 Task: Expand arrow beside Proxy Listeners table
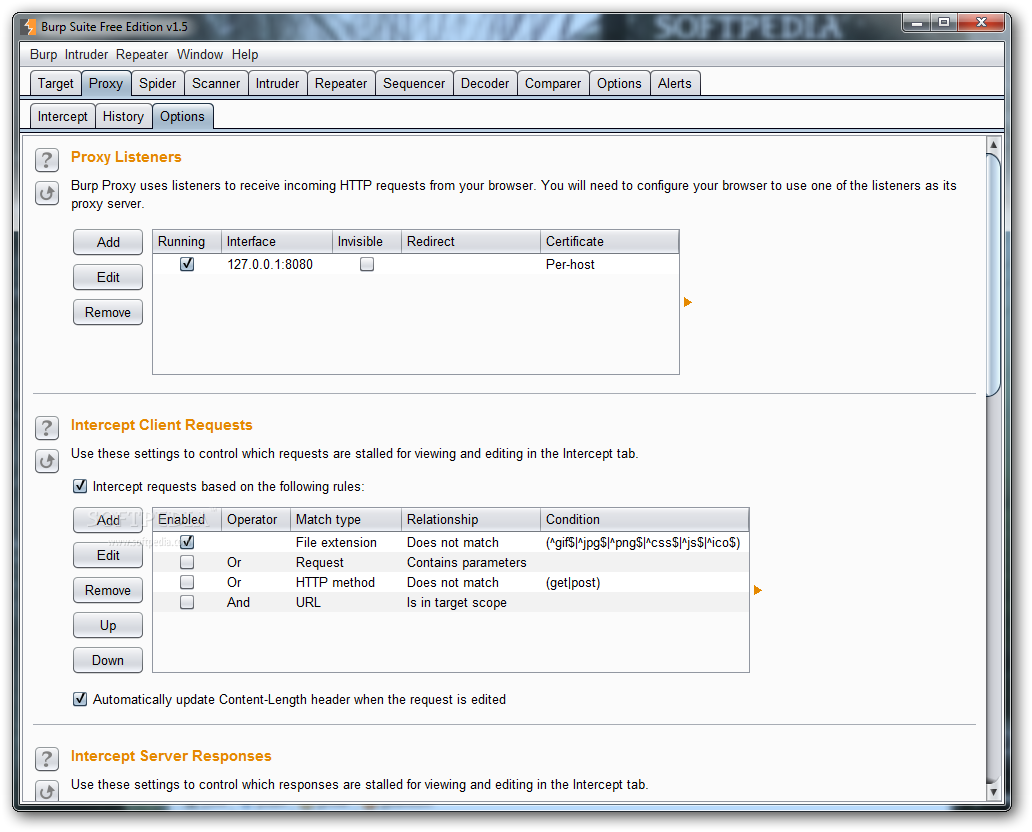[688, 302]
